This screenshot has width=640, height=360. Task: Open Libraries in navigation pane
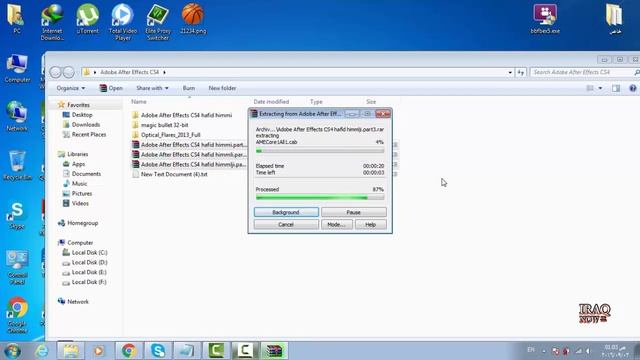[x=73, y=154]
